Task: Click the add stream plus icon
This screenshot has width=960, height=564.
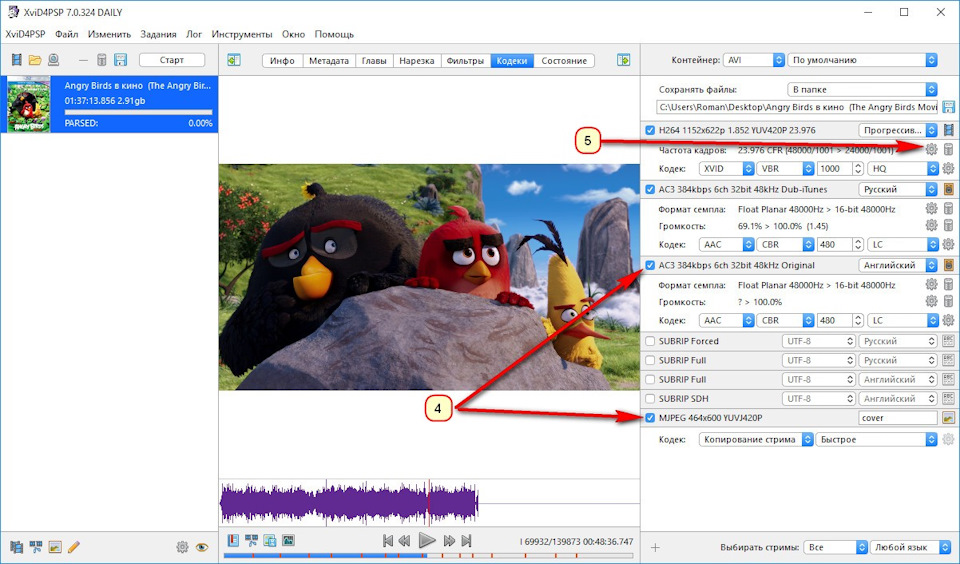Action: click(x=655, y=547)
